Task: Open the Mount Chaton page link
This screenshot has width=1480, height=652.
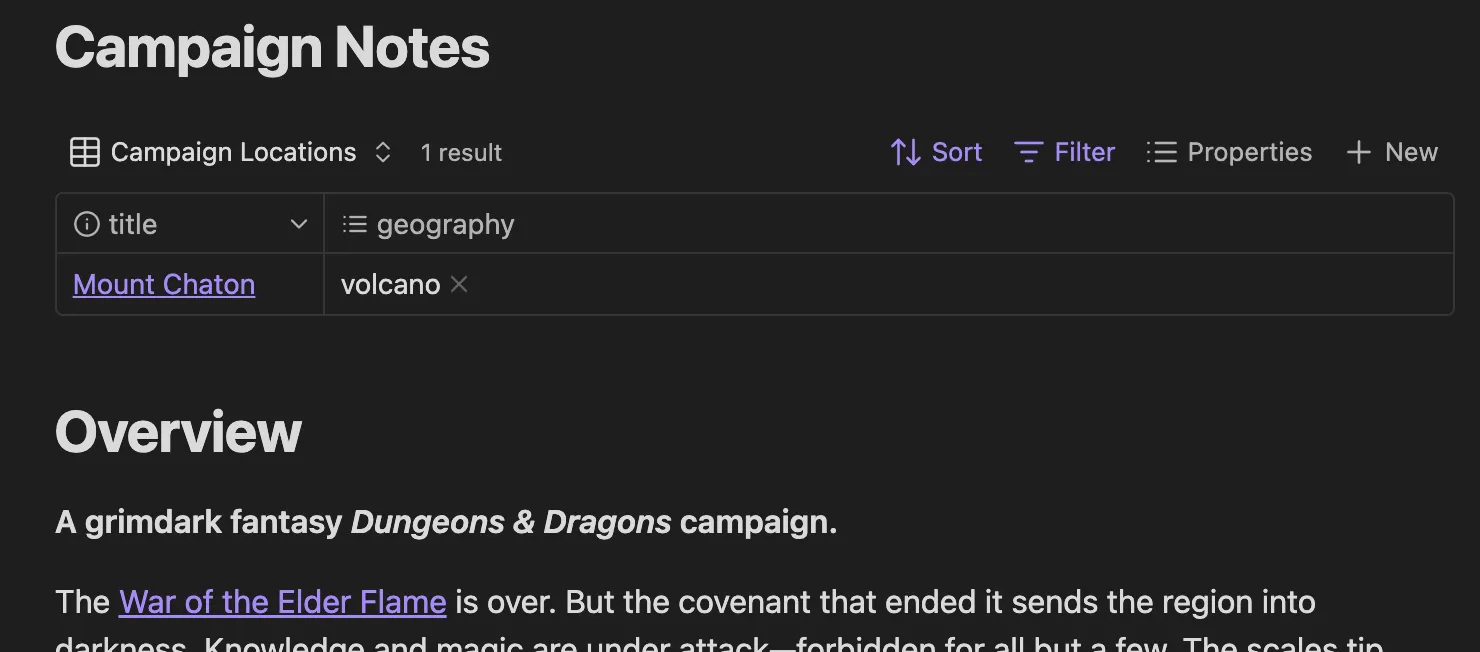Action: (163, 284)
